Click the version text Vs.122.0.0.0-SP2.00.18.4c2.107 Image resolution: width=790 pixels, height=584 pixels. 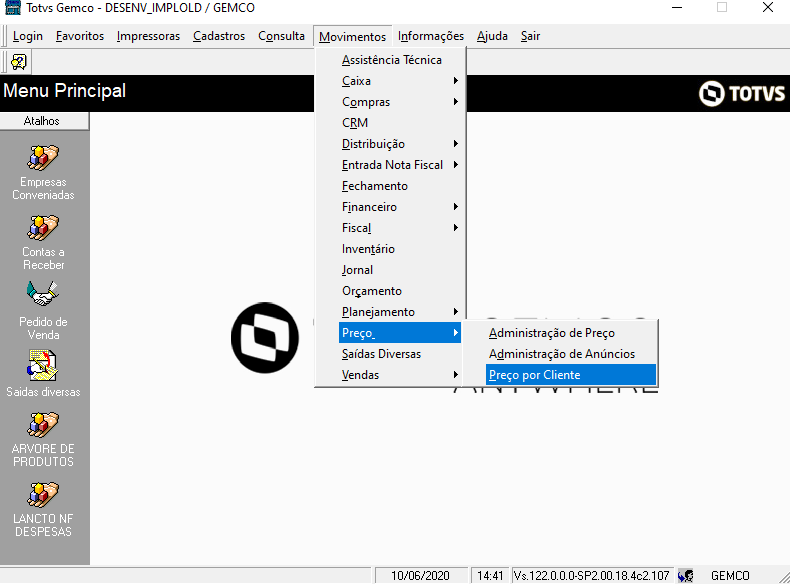(x=591, y=575)
